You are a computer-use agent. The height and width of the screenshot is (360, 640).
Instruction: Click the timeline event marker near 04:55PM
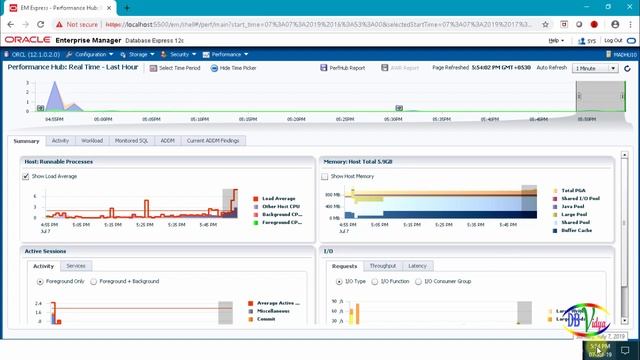(x=40, y=108)
